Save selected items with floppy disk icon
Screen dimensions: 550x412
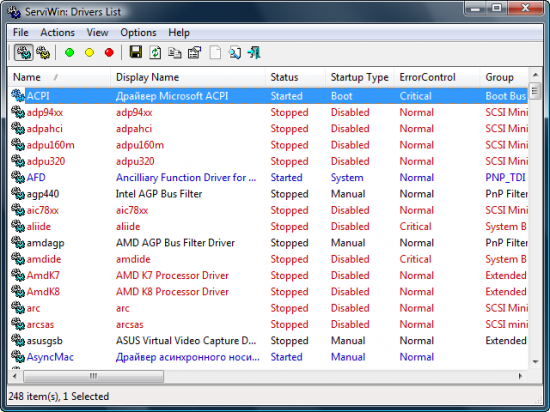coord(135,53)
